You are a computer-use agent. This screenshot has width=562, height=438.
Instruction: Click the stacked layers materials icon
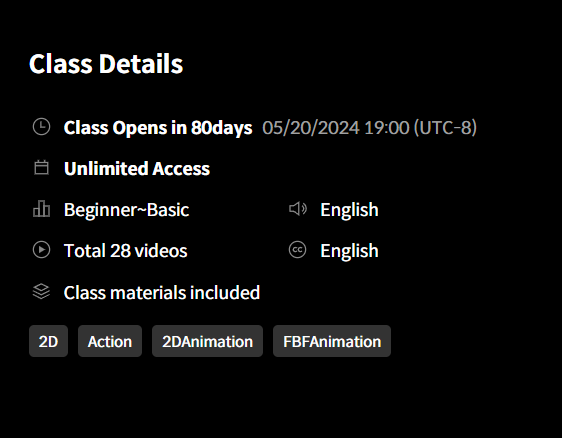point(42,291)
